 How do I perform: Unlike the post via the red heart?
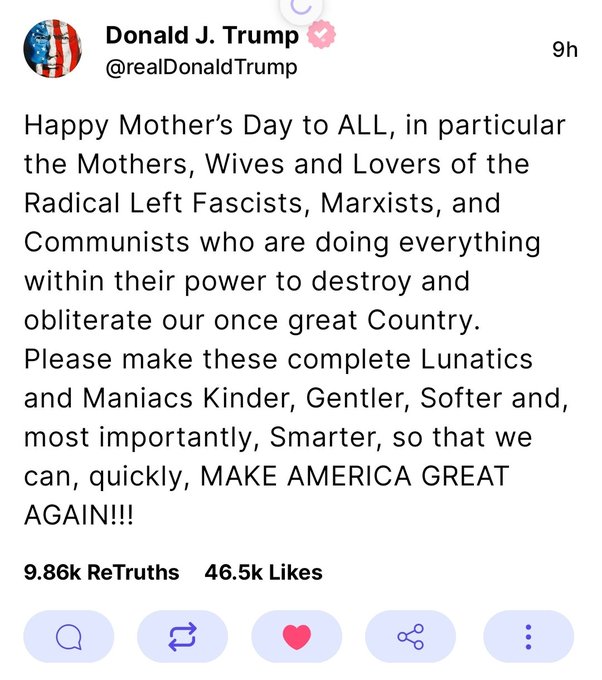pyautogui.click(x=297, y=636)
